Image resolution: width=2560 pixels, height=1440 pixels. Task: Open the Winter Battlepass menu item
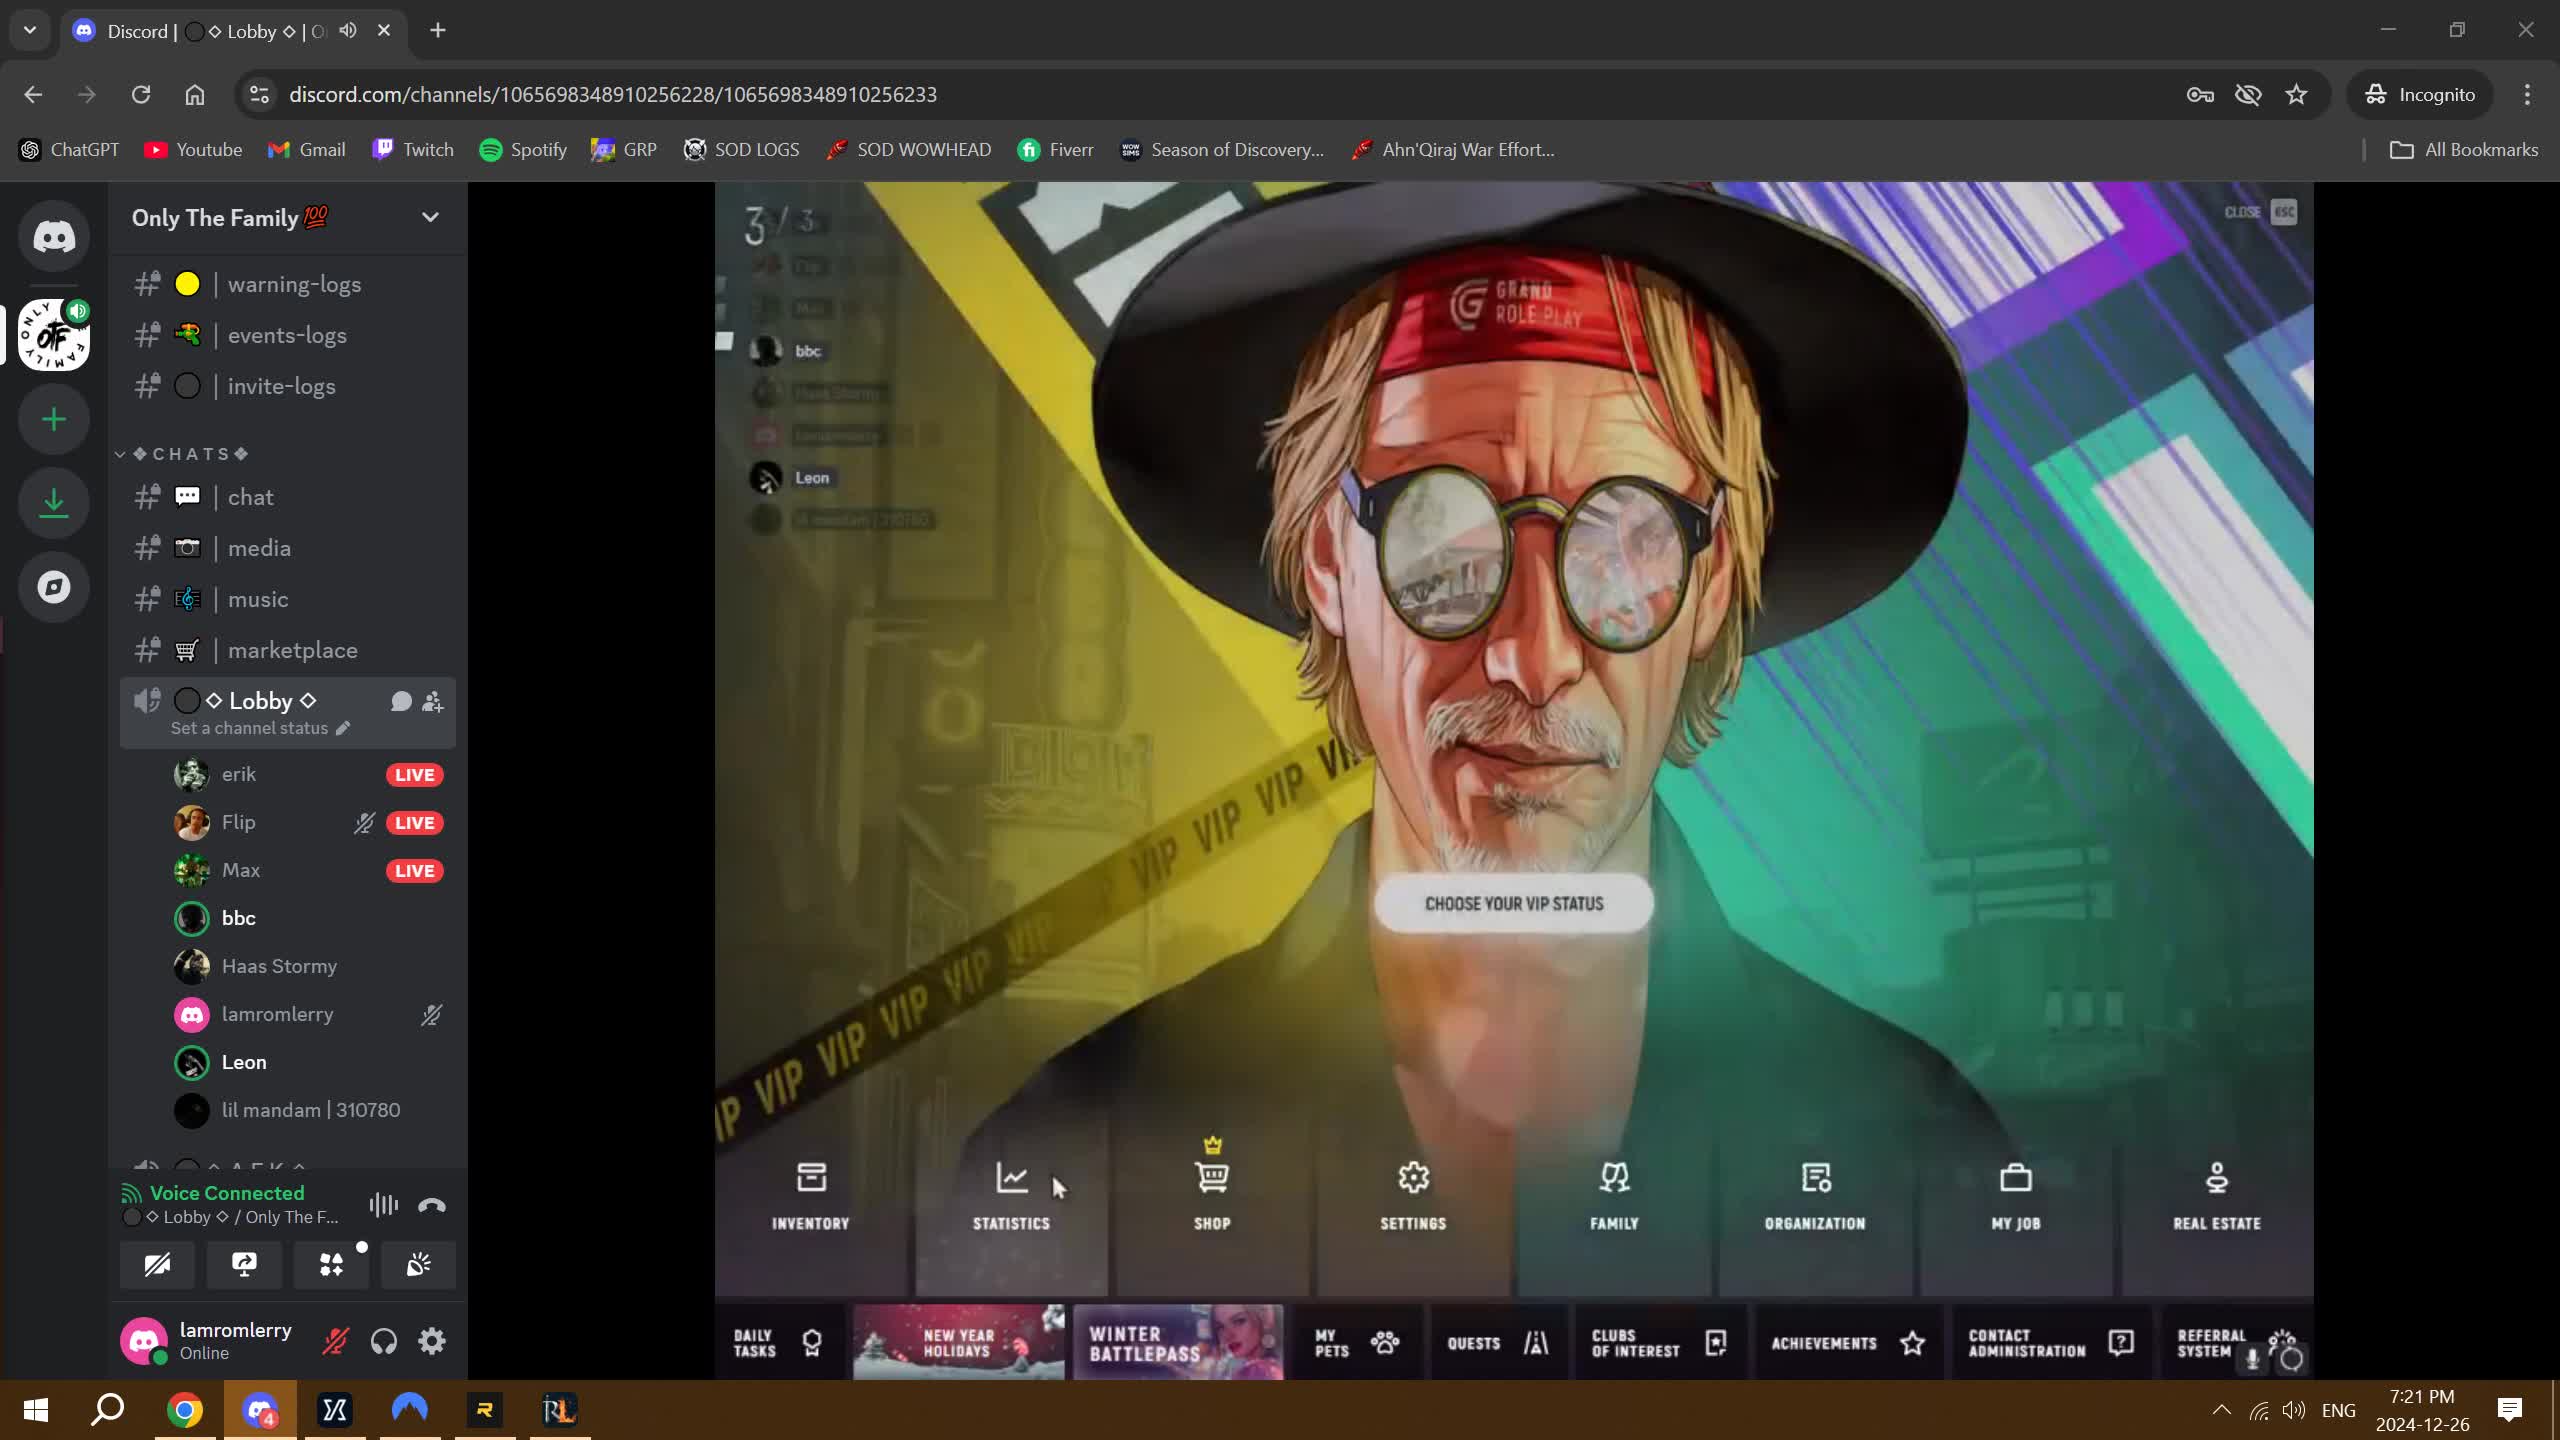(x=1176, y=1343)
